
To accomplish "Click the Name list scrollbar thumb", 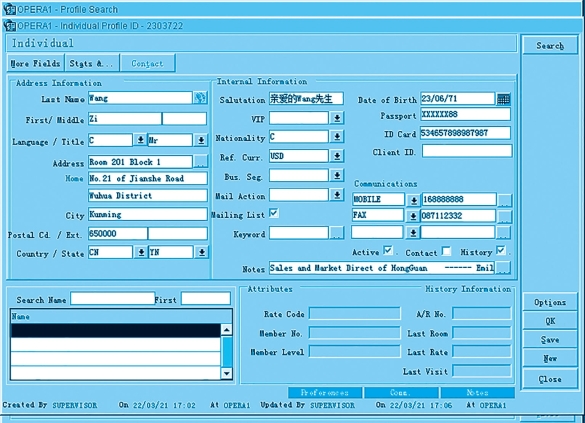I will (x=226, y=351).
